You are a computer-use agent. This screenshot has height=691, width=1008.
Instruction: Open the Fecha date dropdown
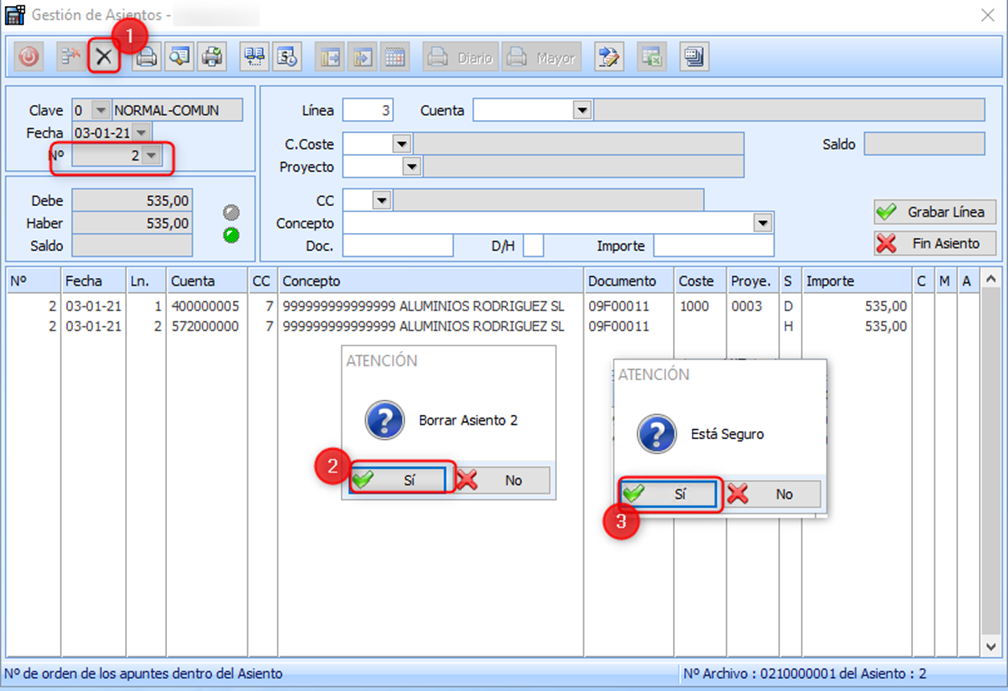[142, 133]
